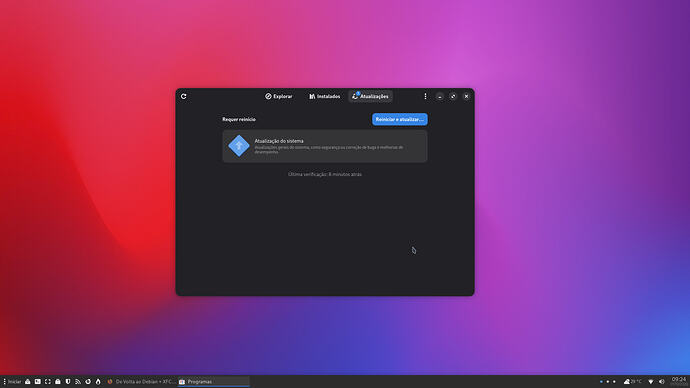Screen dimensions: 690x388
Task: Switch to the Explorar tab
Action: click(279, 96)
